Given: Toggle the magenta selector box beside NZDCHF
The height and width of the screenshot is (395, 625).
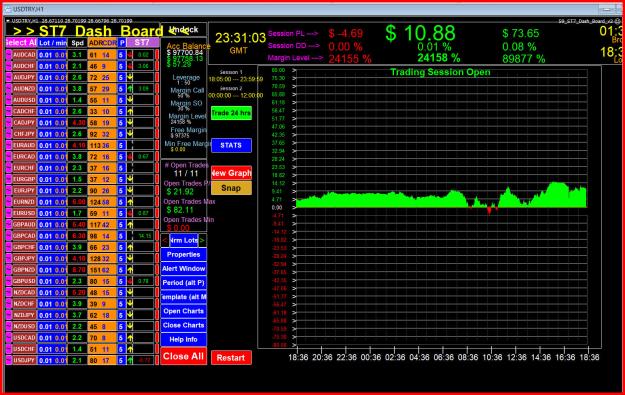Looking at the screenshot, I should coord(8,303).
